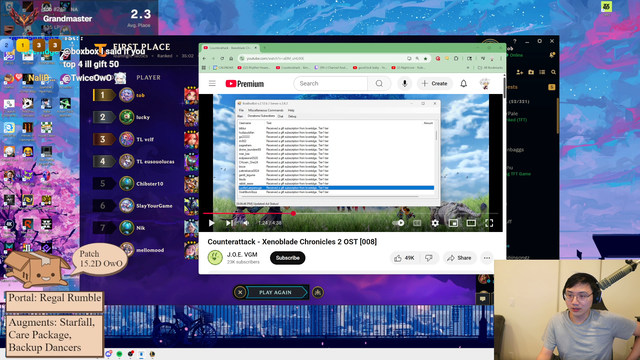Open team planner icon beside Play Again
Image resolution: width=640 pixels, height=360 pixels.
coord(318,292)
